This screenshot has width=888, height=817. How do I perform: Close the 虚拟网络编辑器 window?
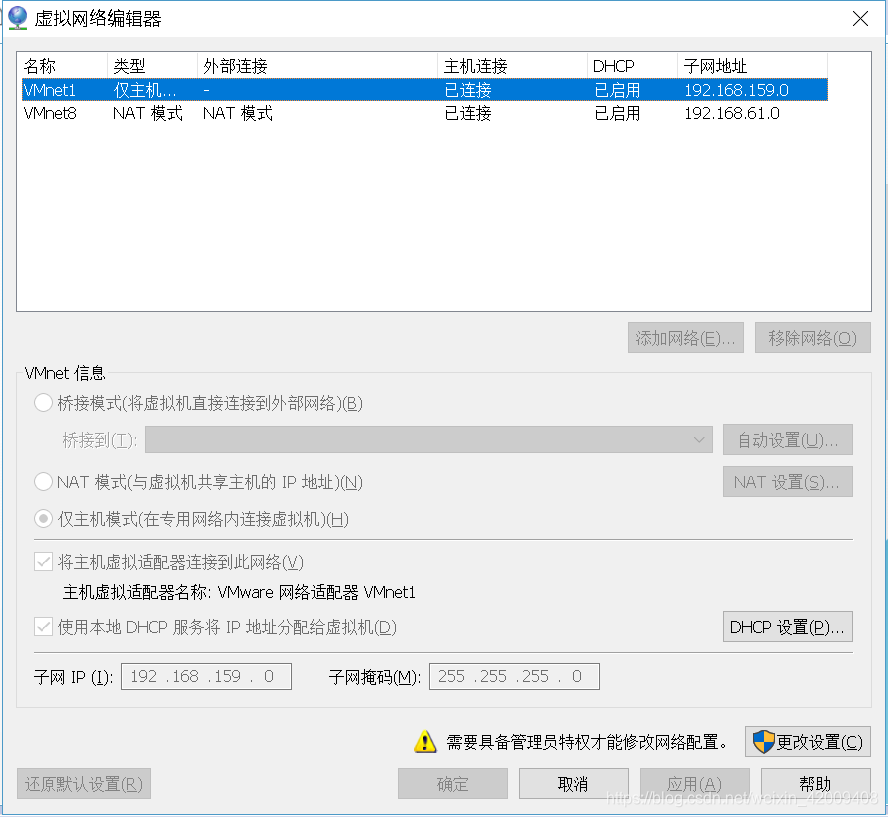click(860, 19)
